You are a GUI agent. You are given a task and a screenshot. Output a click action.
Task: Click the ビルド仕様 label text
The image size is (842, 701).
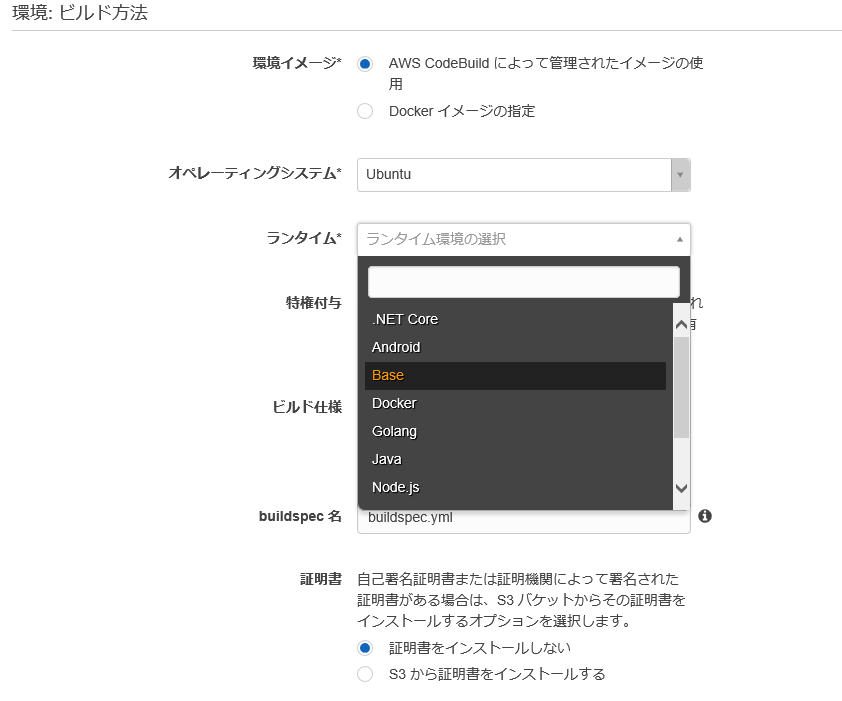click(307, 407)
